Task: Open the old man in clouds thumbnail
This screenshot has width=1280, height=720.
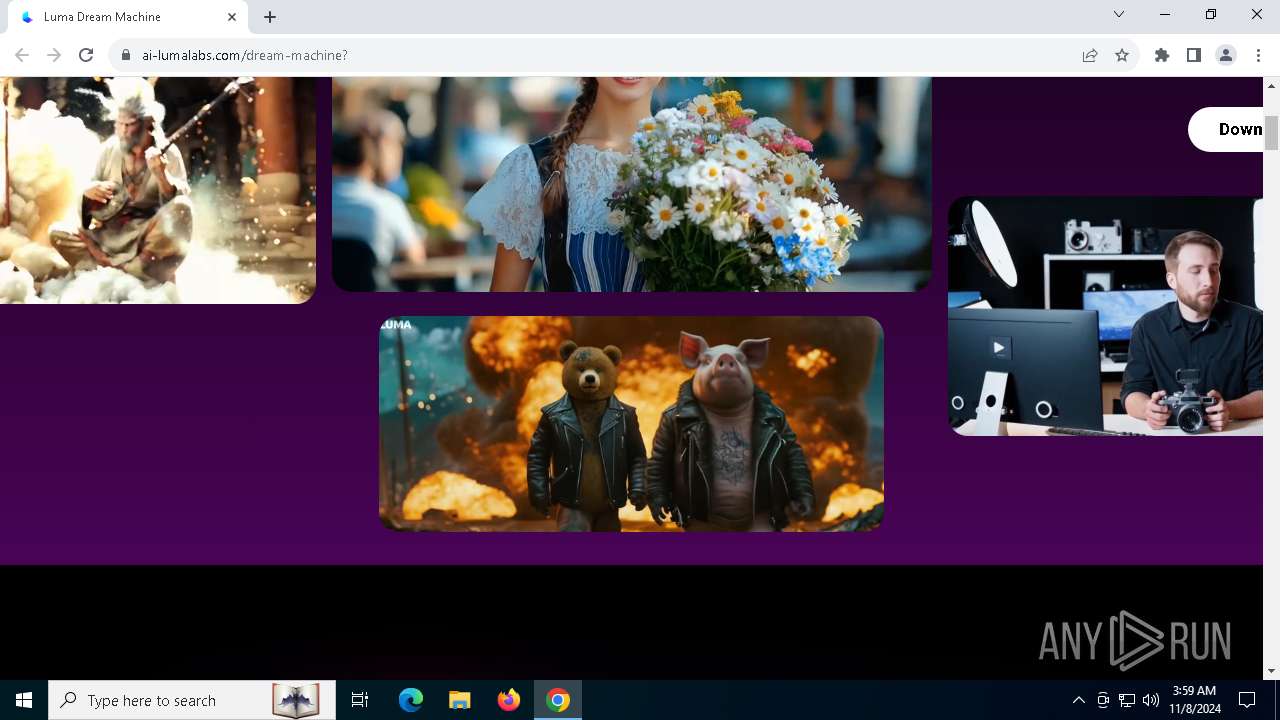Action: coord(158,190)
